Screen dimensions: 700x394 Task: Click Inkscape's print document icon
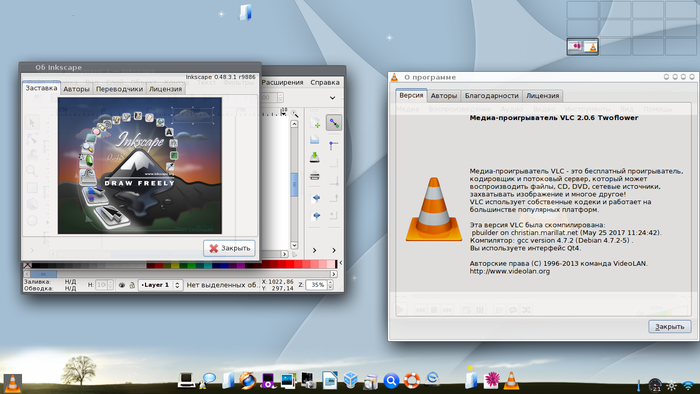point(315,176)
